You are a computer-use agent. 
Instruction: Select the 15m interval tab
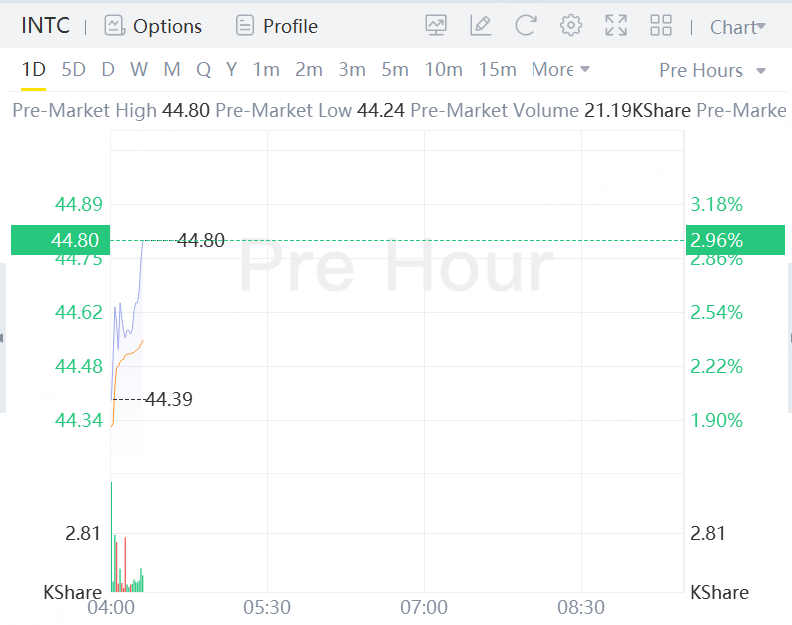coord(497,70)
